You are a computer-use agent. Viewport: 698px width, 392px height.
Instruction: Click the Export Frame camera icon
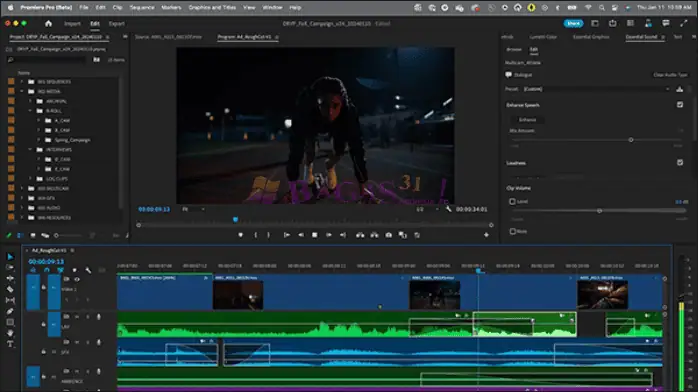pyautogui.click(x=389, y=235)
